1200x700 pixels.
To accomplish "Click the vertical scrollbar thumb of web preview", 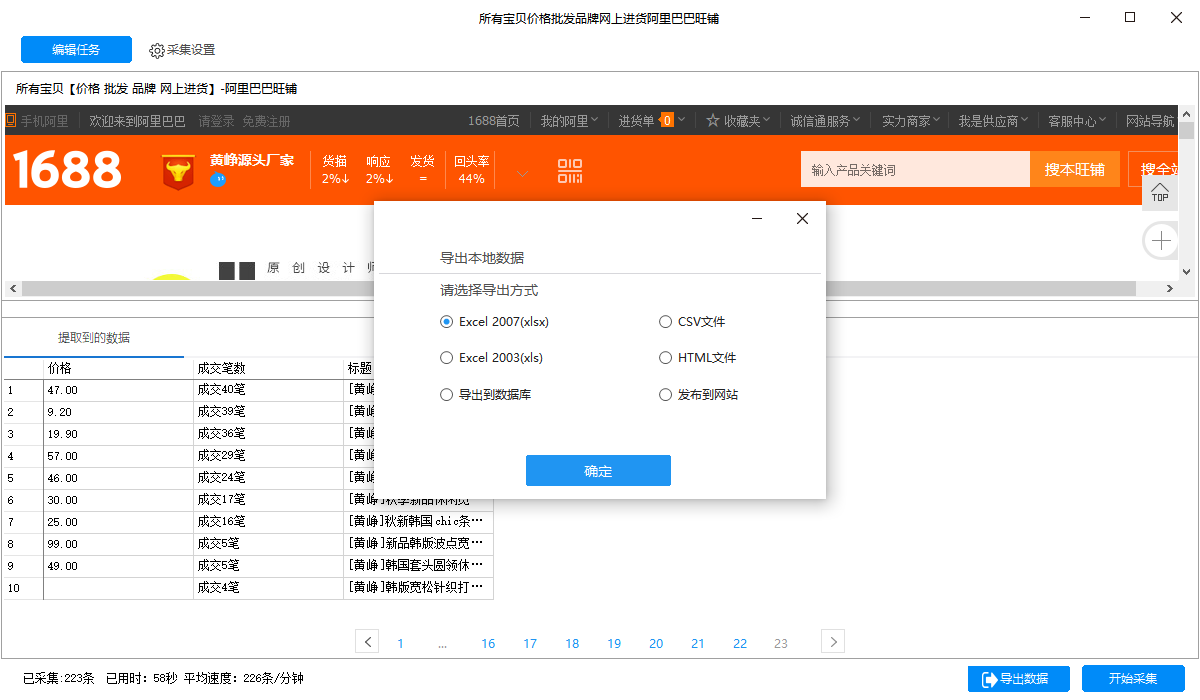I will [x=1186, y=131].
